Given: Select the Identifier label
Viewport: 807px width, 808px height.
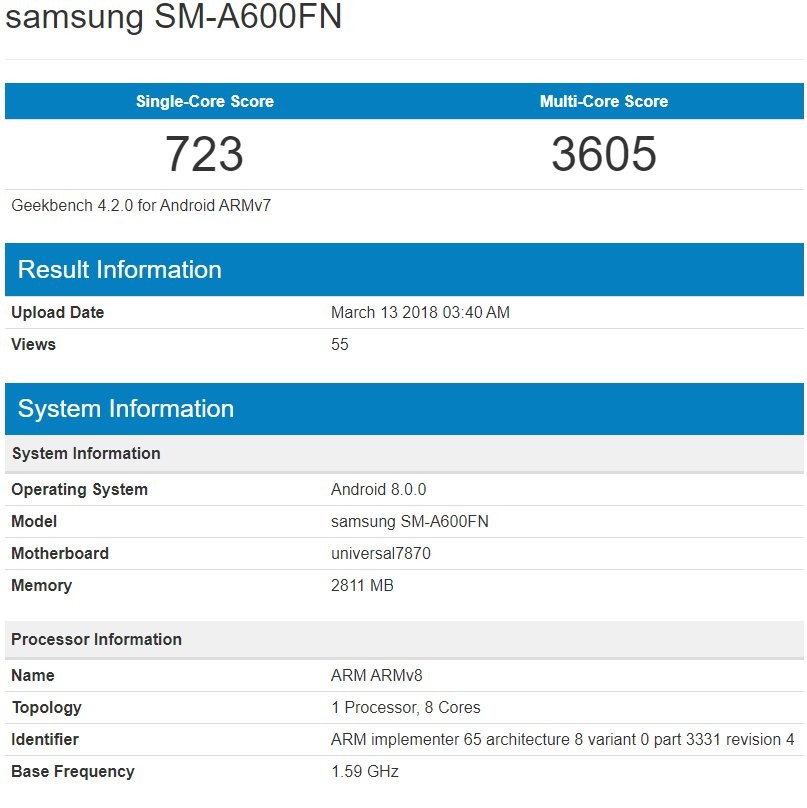Looking at the screenshot, I should click(x=45, y=739).
